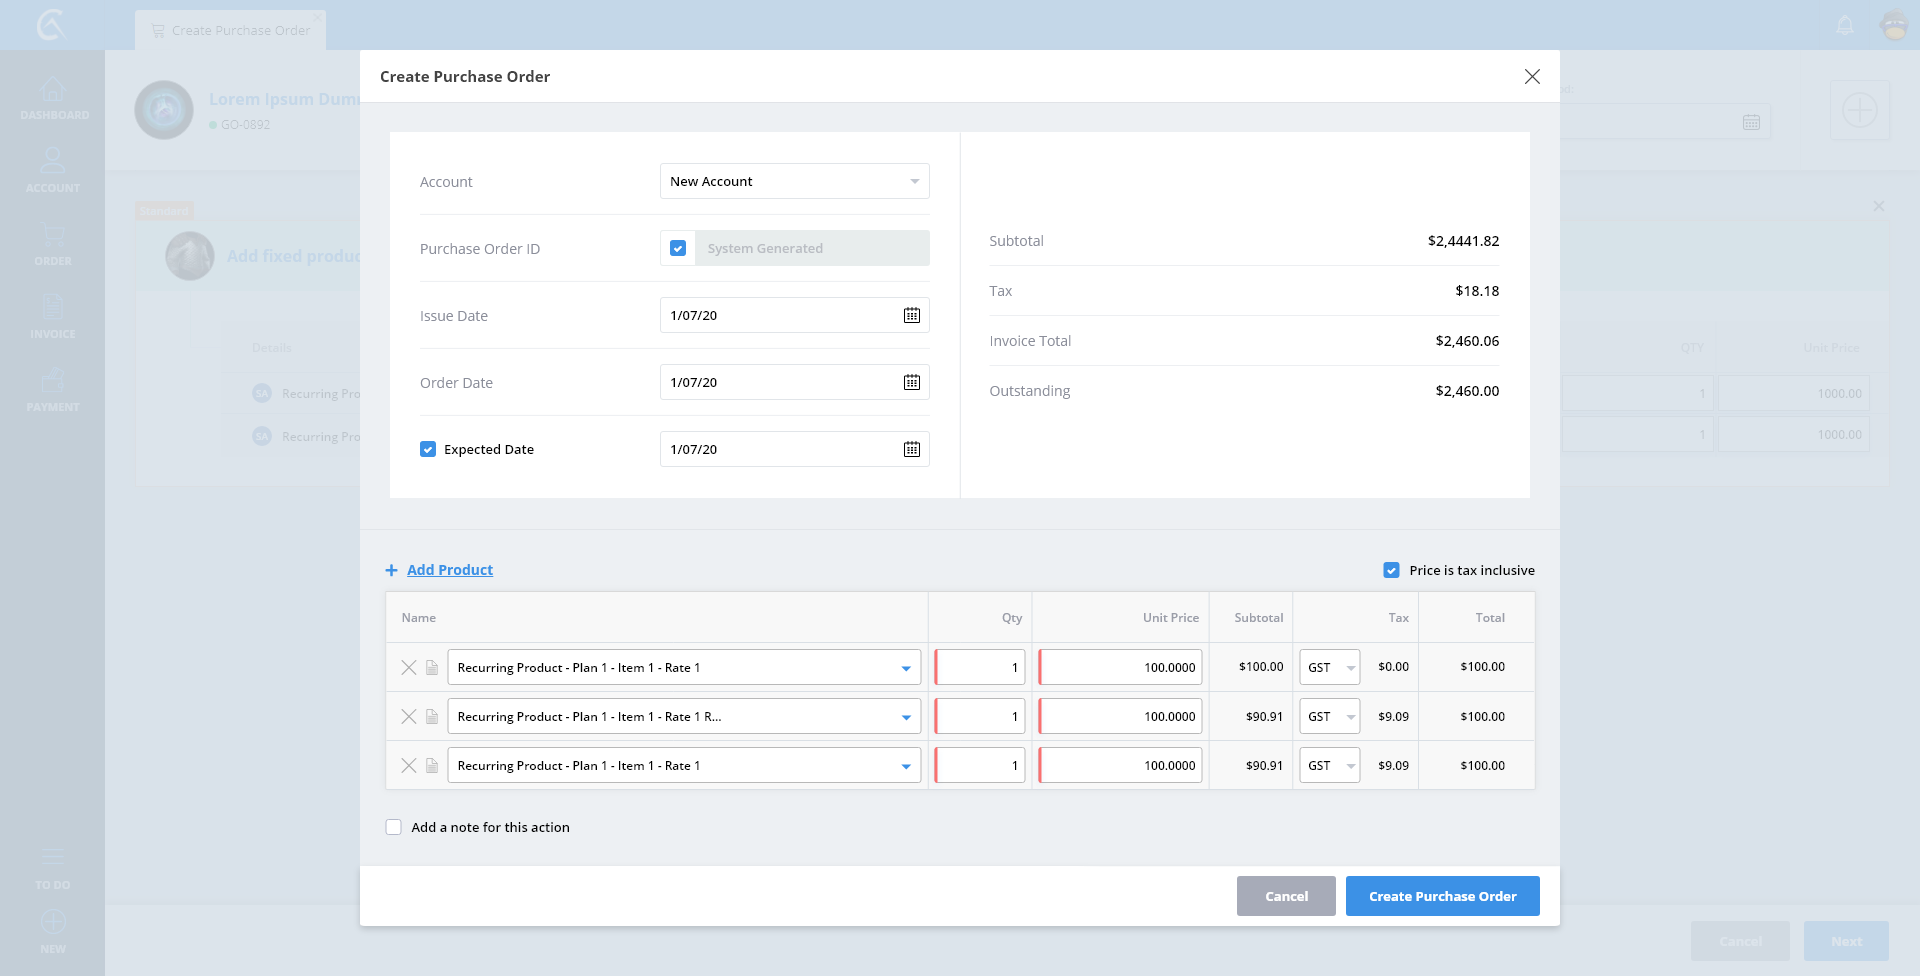The height and width of the screenshot is (976, 1920).
Task: Open Order Date calendar picker
Action: pyautogui.click(x=911, y=382)
